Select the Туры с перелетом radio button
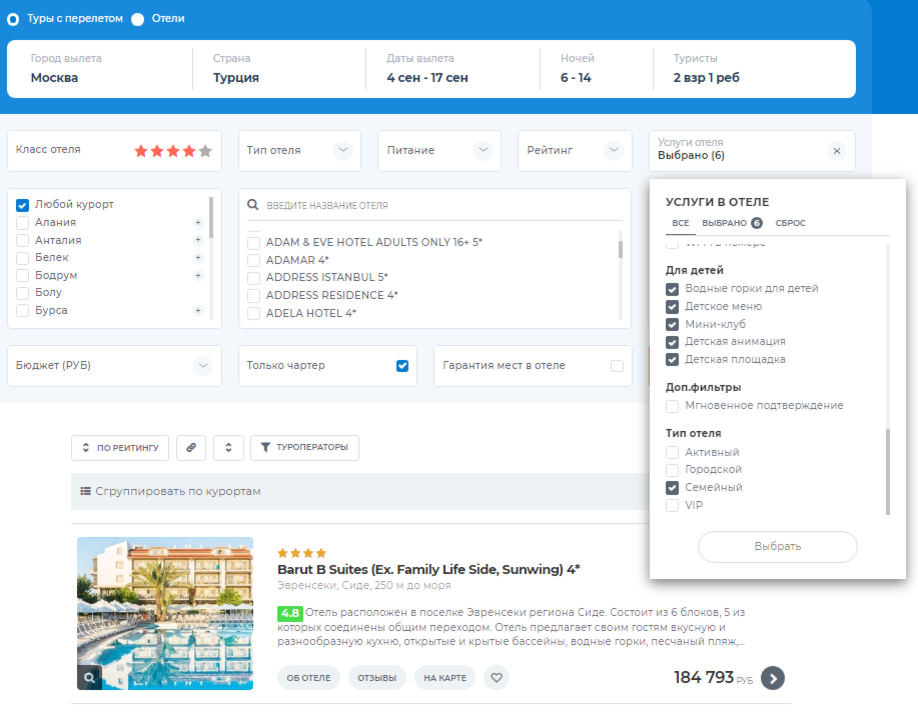The width and height of the screenshot is (918, 713). pos(13,19)
